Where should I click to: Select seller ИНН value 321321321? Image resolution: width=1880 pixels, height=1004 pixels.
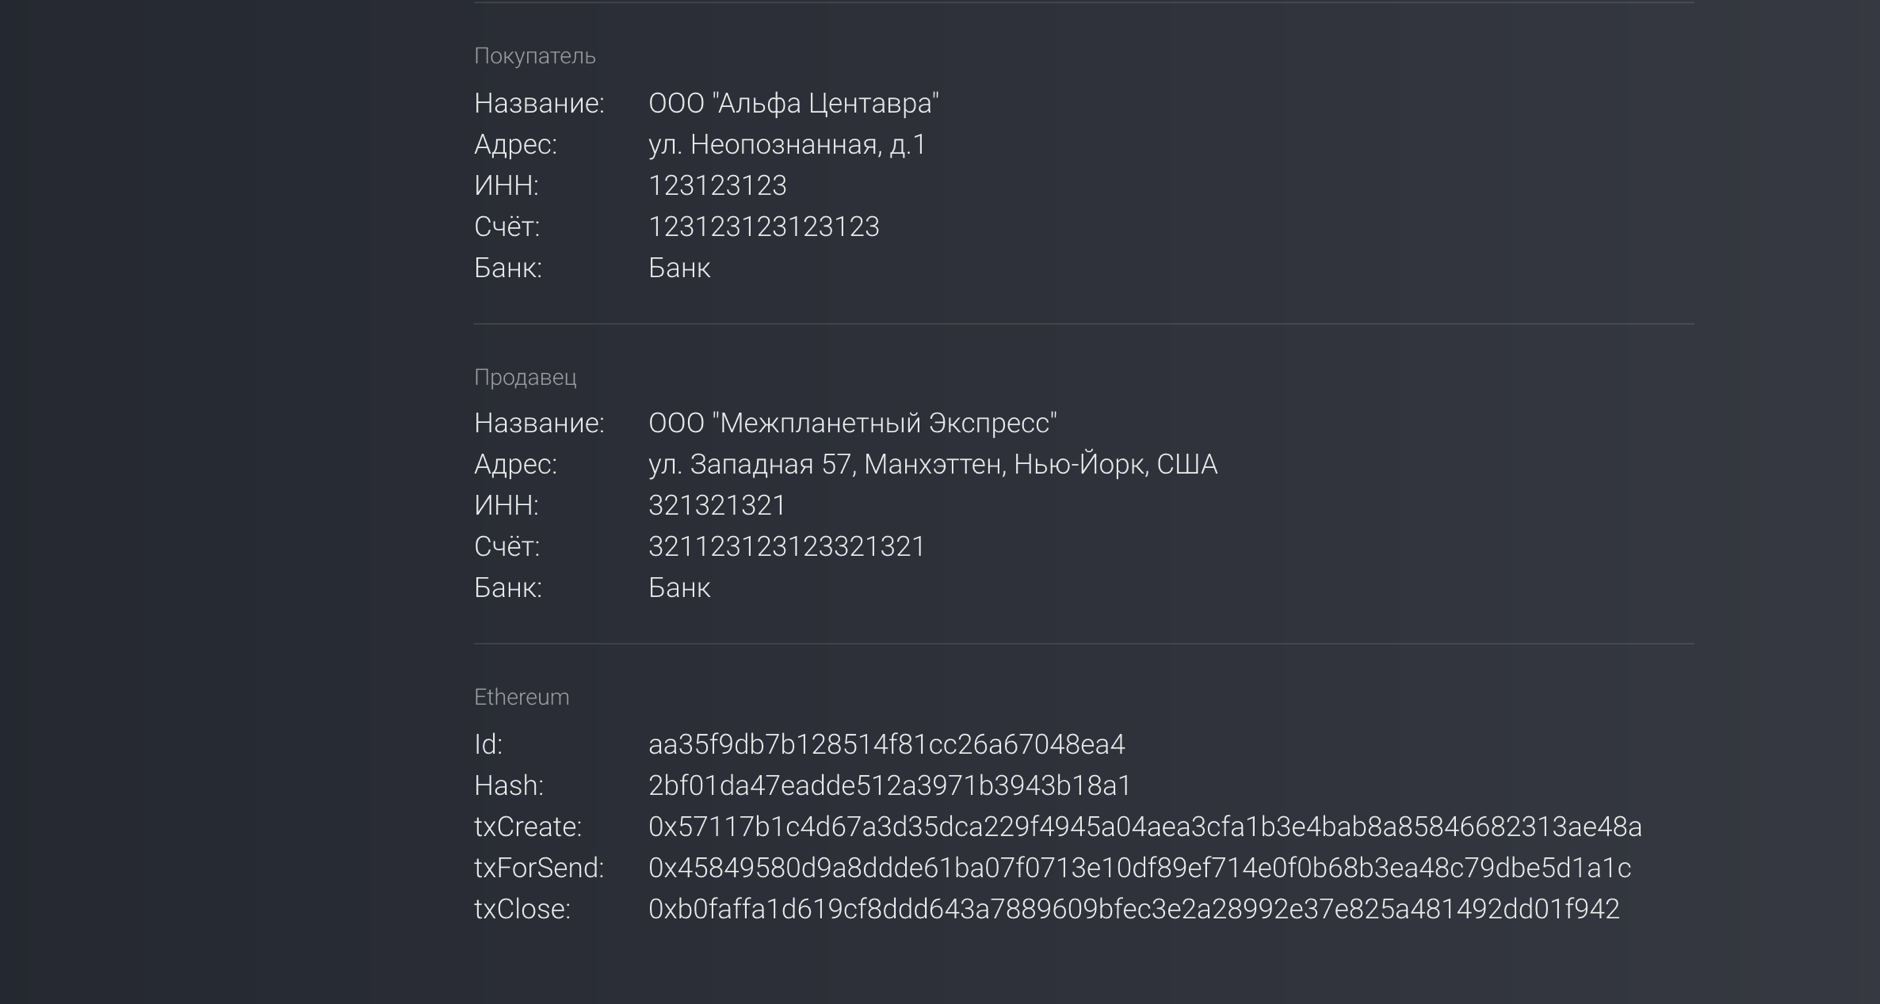point(717,506)
